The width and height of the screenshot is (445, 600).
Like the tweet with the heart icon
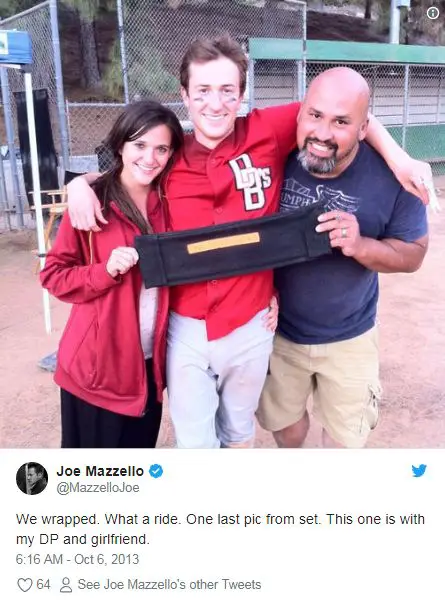click(25, 585)
